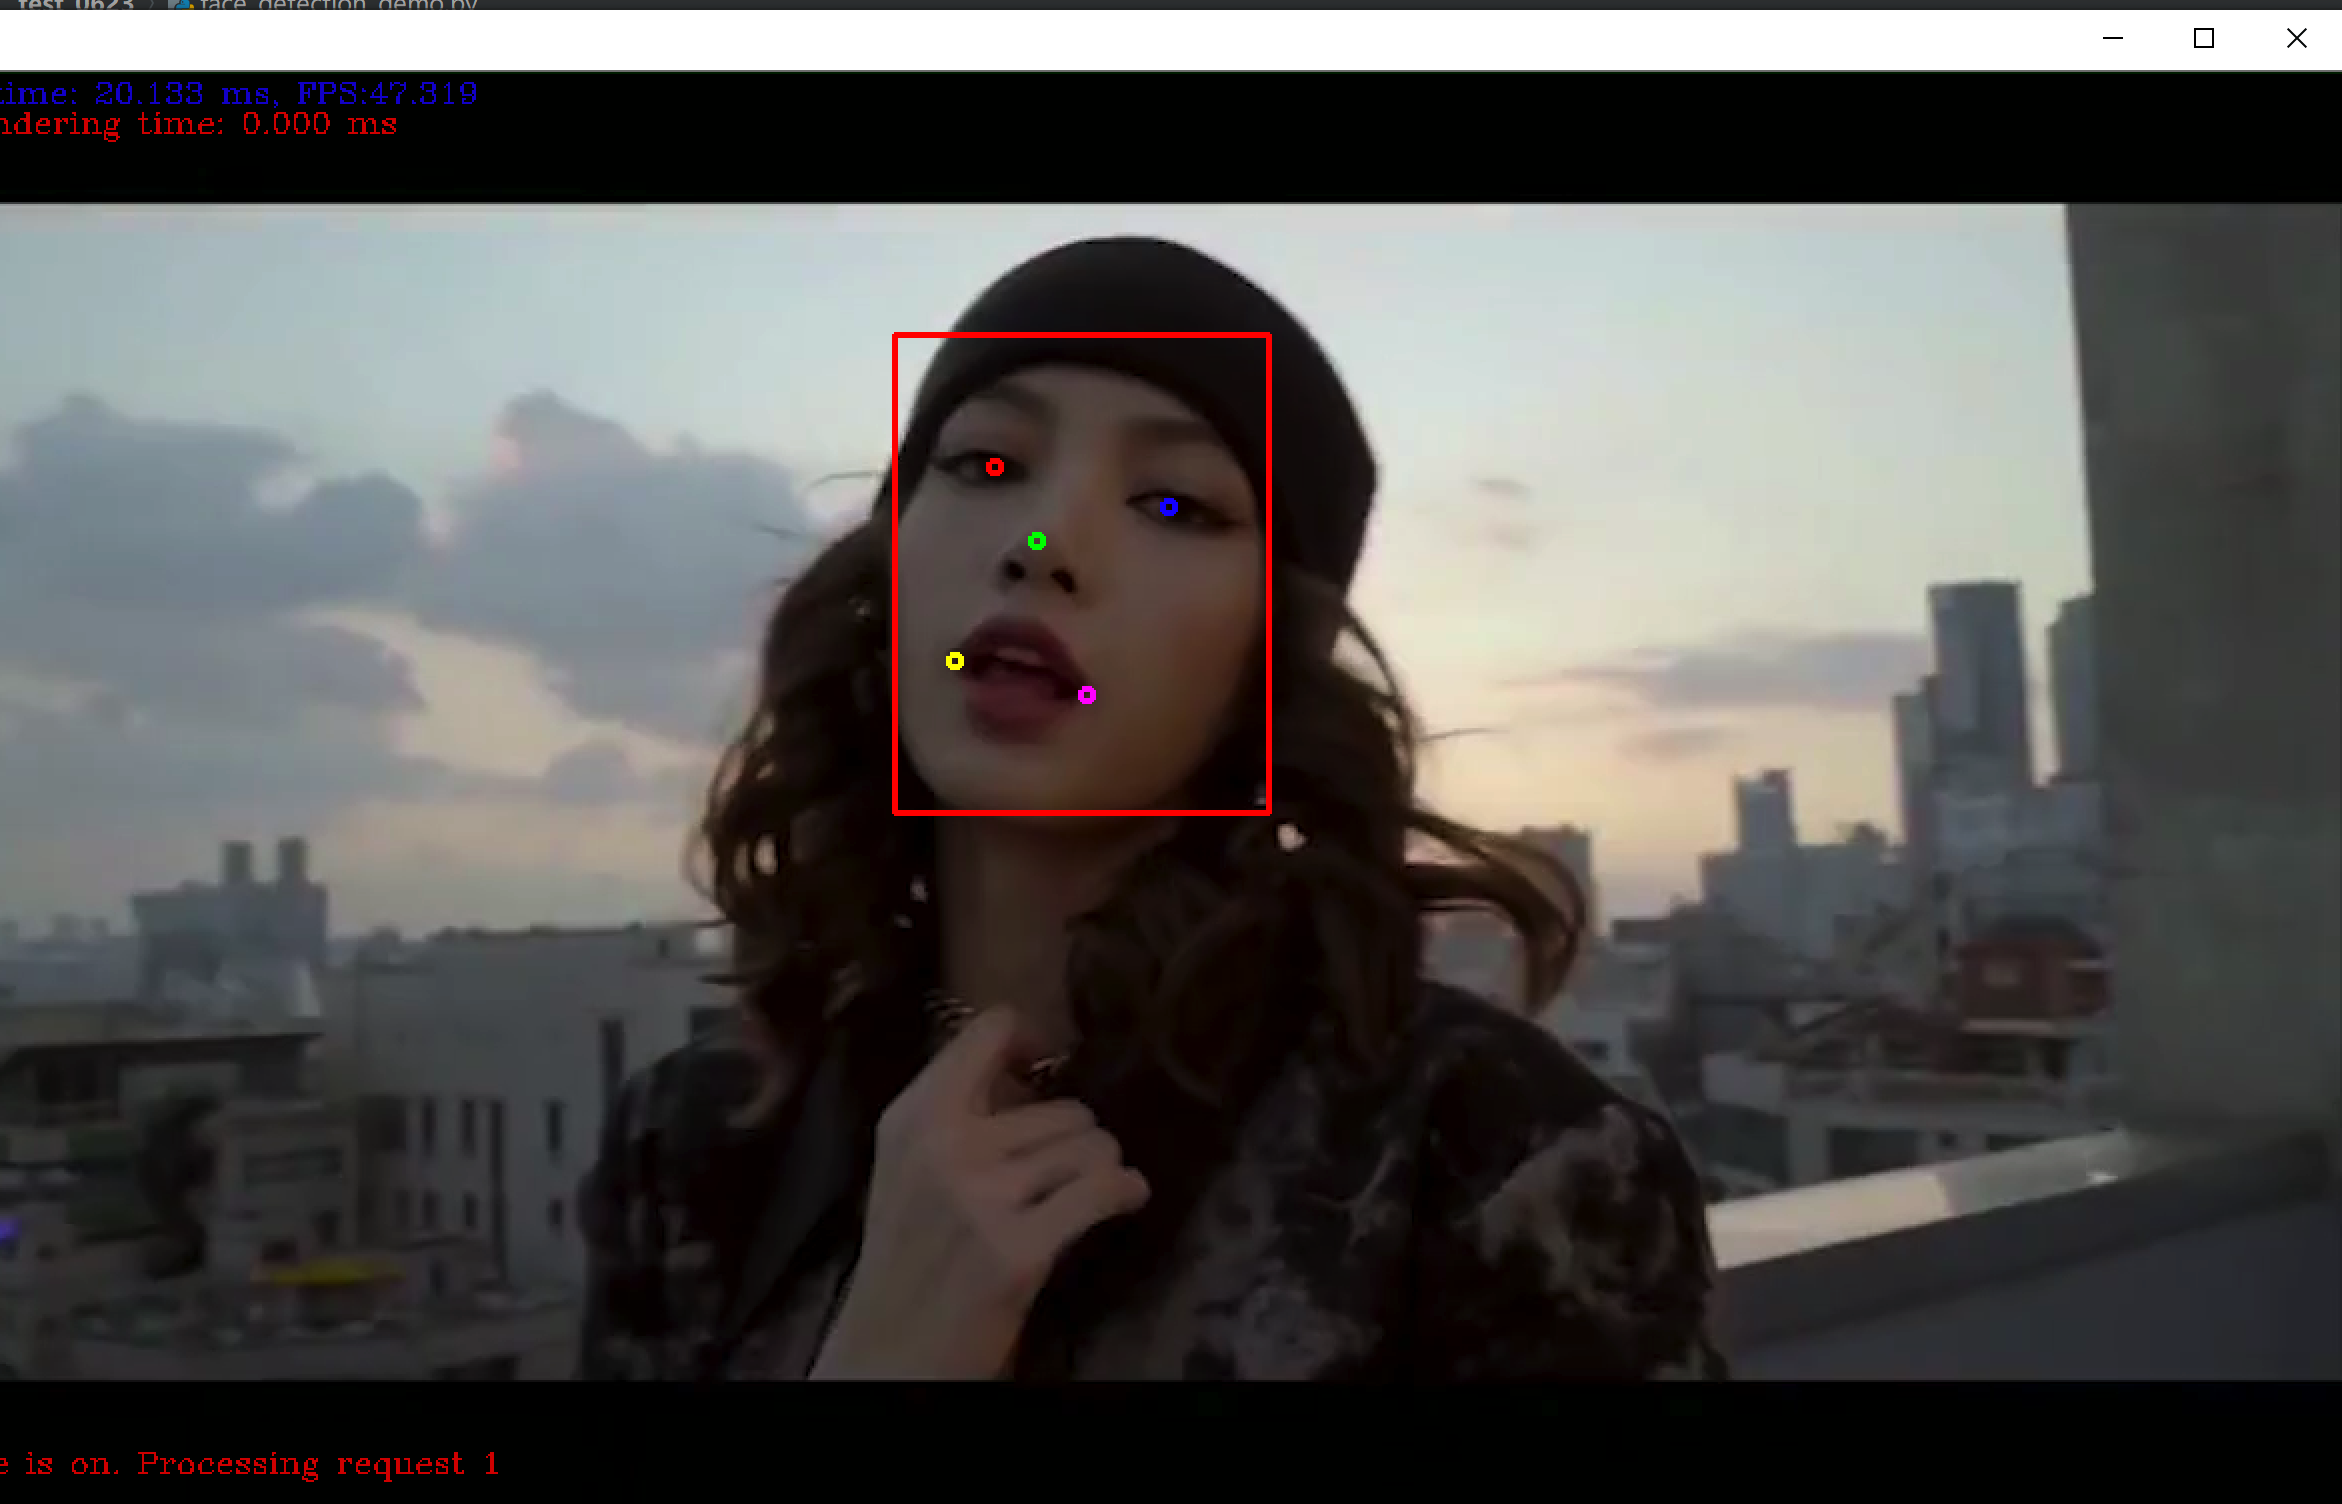Image resolution: width=2342 pixels, height=1504 pixels.
Task: Click the magenta mouth-corner landmark dot
Action: pos(1087,695)
